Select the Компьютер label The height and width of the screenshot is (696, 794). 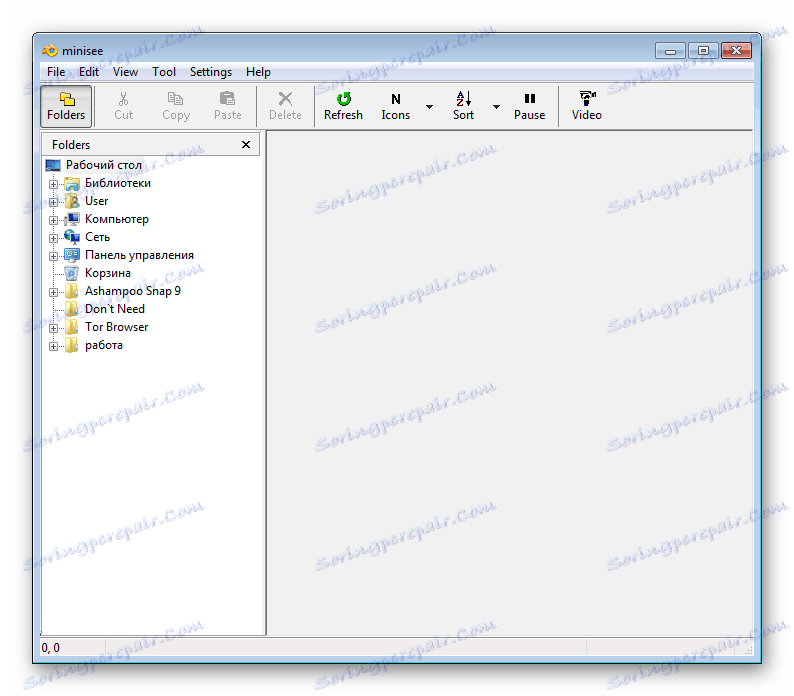(116, 219)
